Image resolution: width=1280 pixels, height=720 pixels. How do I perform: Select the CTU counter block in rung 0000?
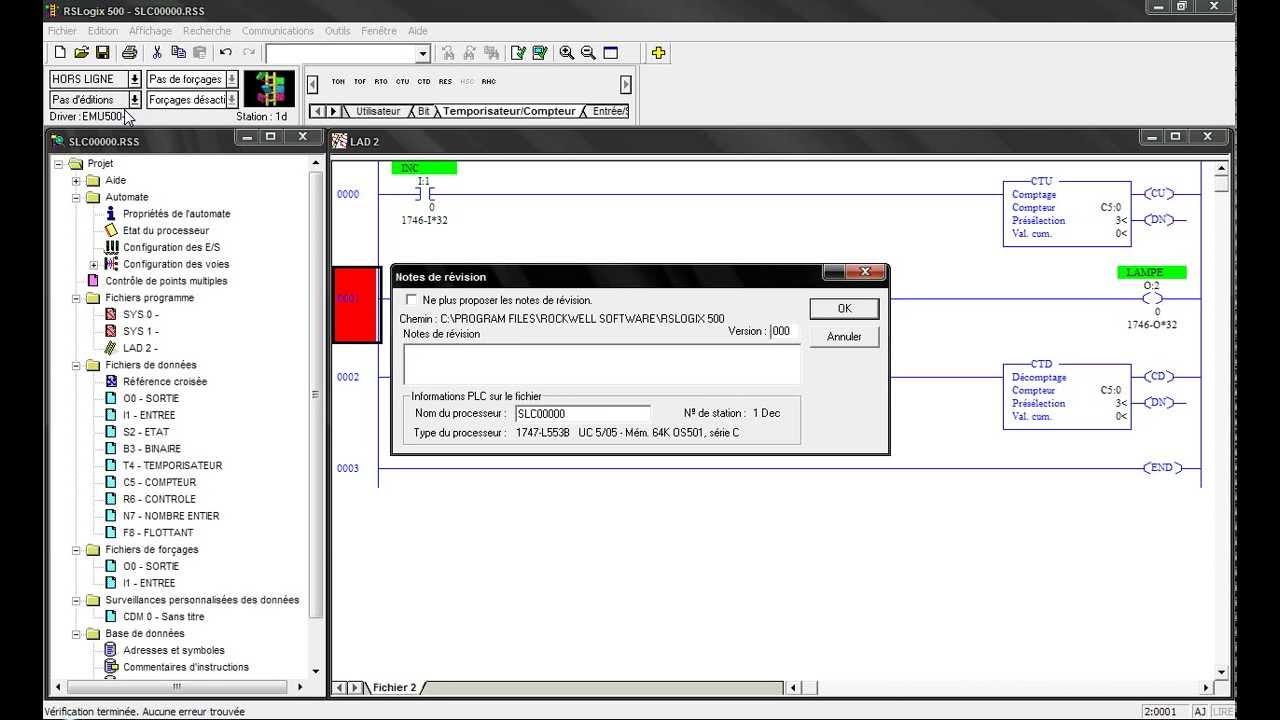coord(1067,213)
